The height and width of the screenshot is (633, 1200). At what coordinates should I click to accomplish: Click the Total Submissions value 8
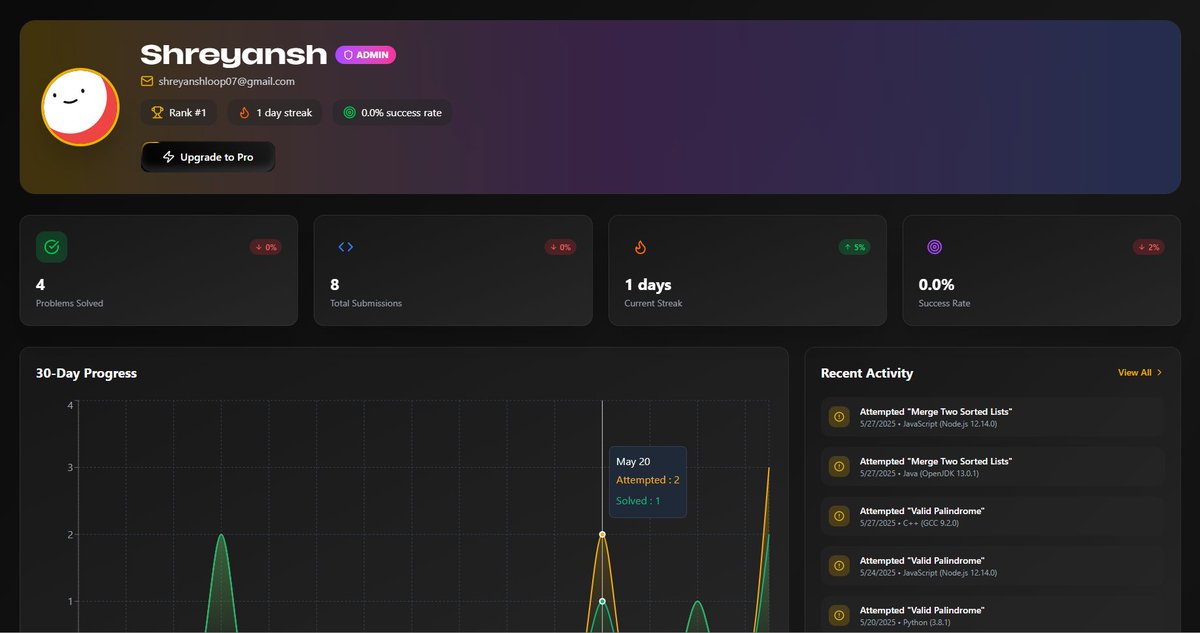coord(334,285)
